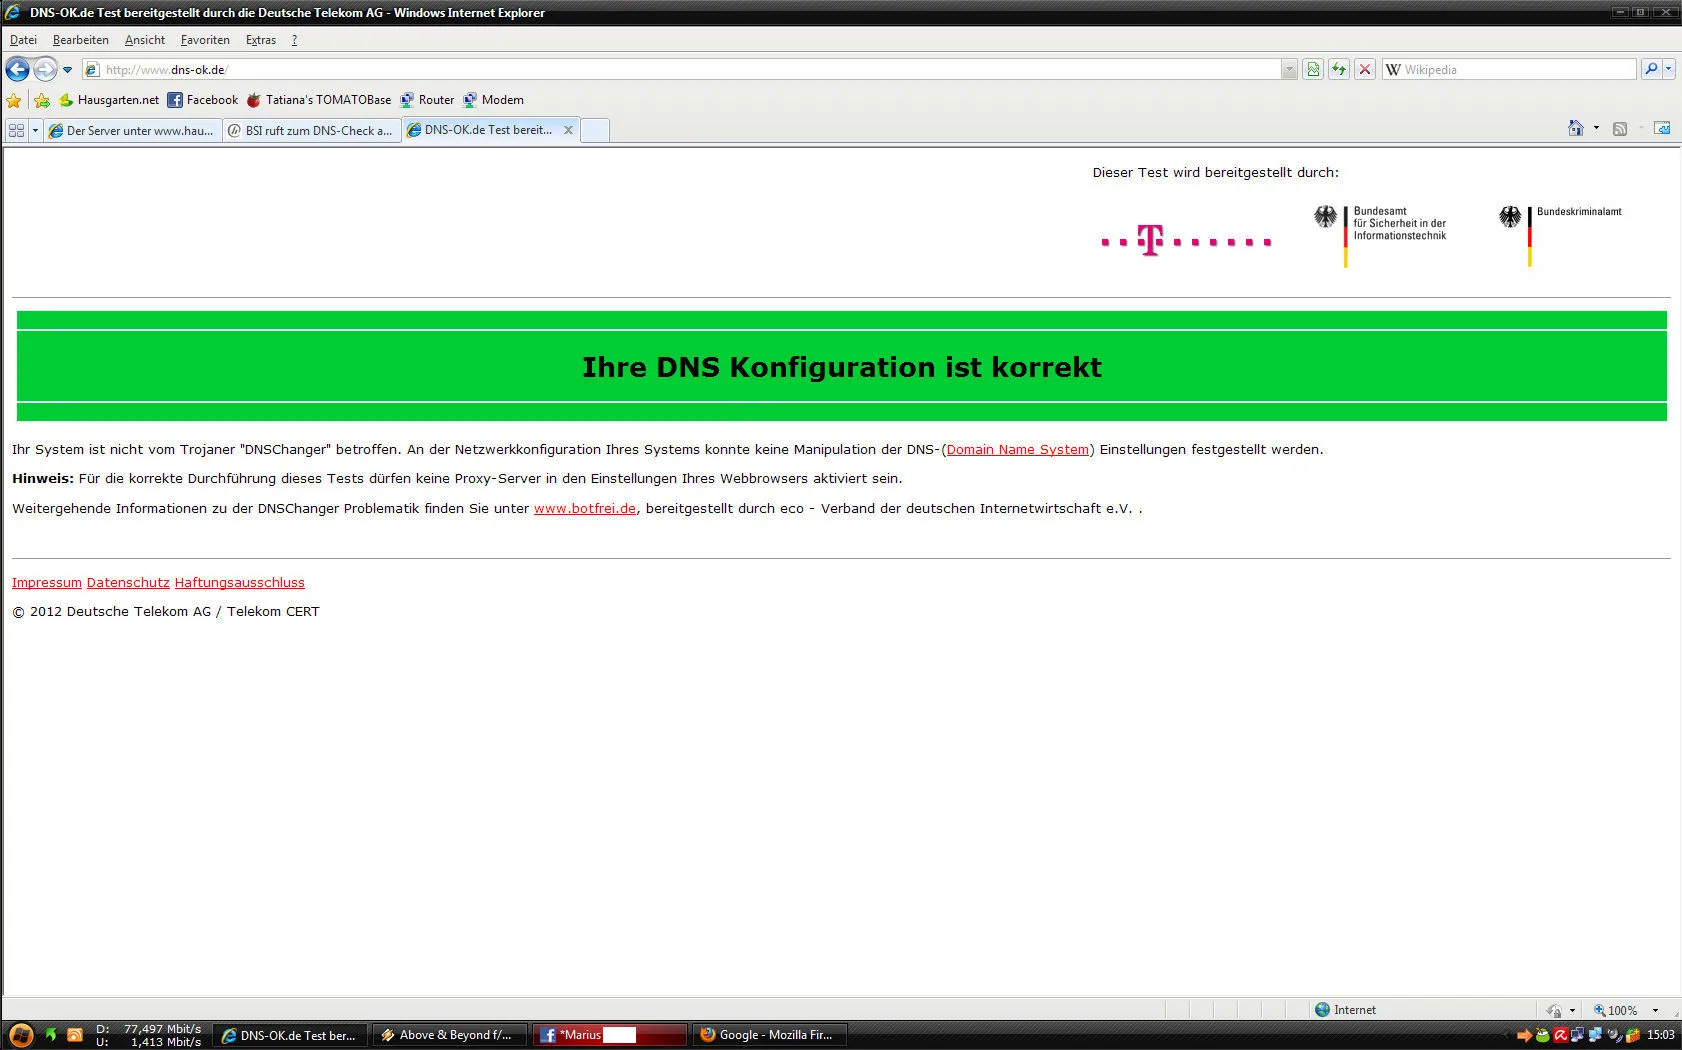Click the magnifier Search button
This screenshot has height=1050, width=1682.
coord(1651,69)
